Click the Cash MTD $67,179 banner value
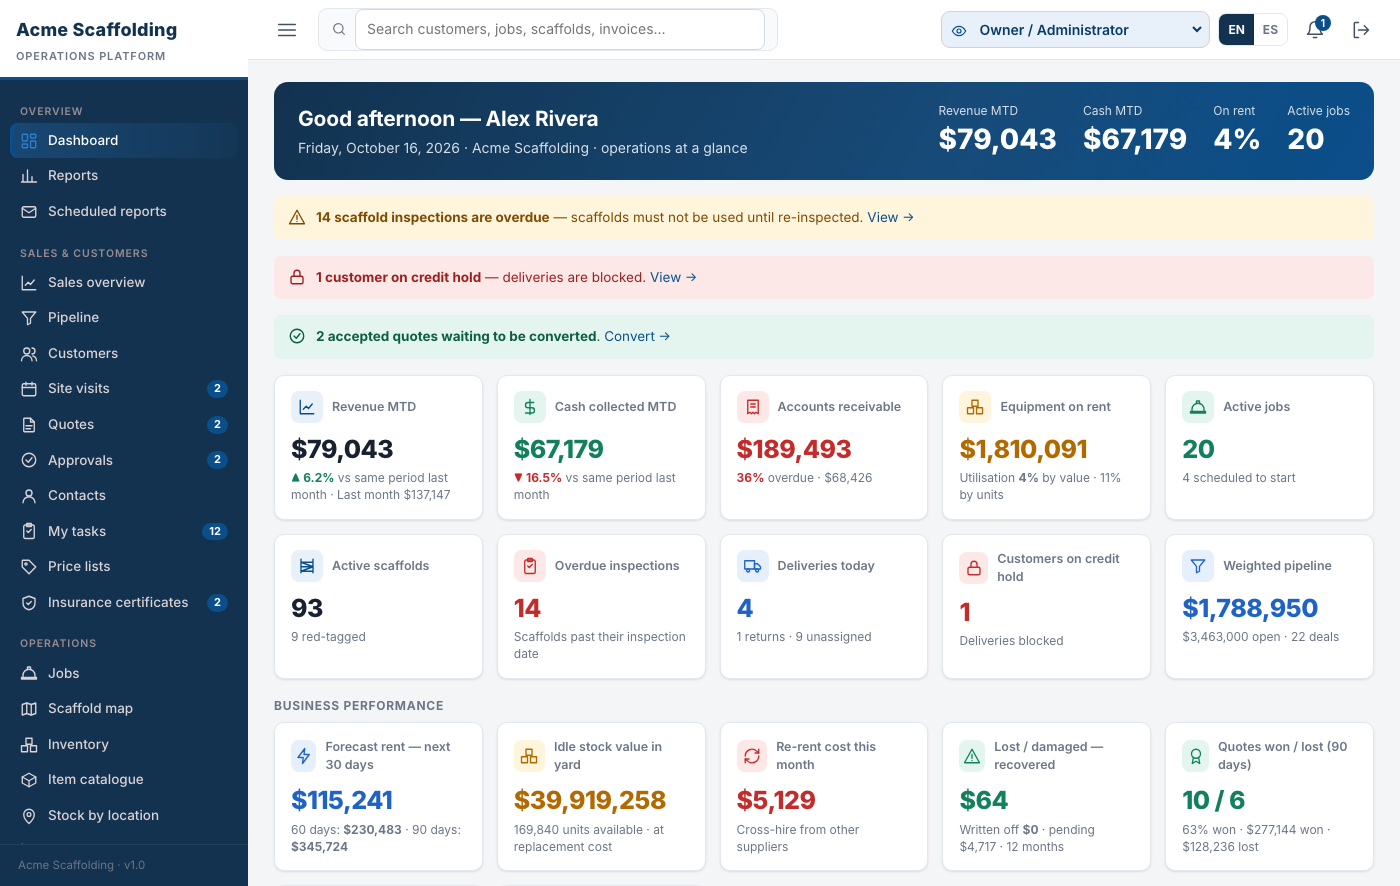The image size is (1400, 886). (1135, 139)
